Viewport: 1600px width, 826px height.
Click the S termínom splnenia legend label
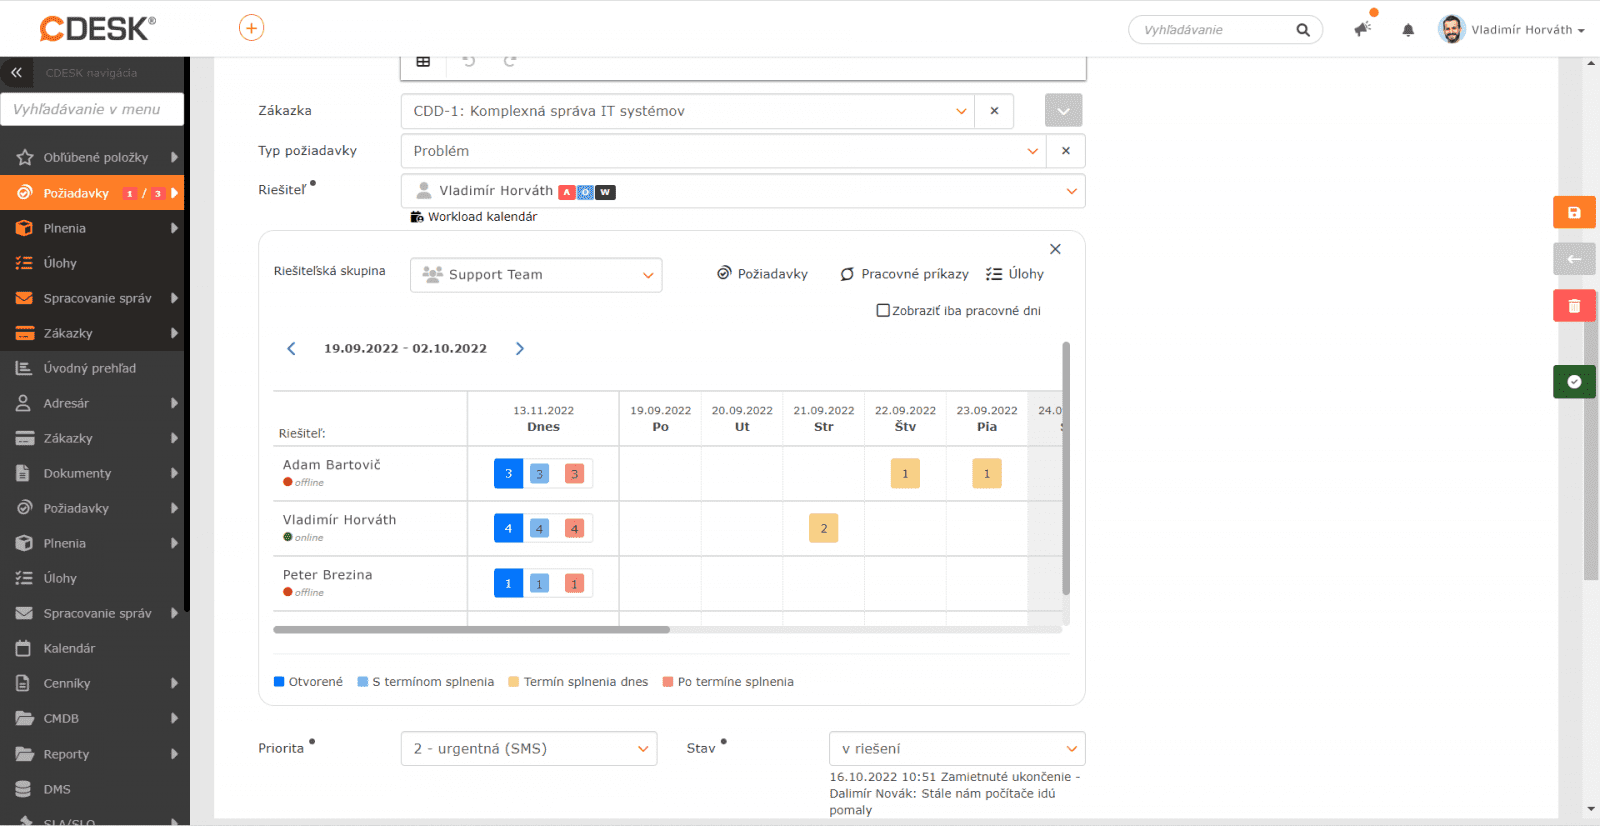[433, 682]
